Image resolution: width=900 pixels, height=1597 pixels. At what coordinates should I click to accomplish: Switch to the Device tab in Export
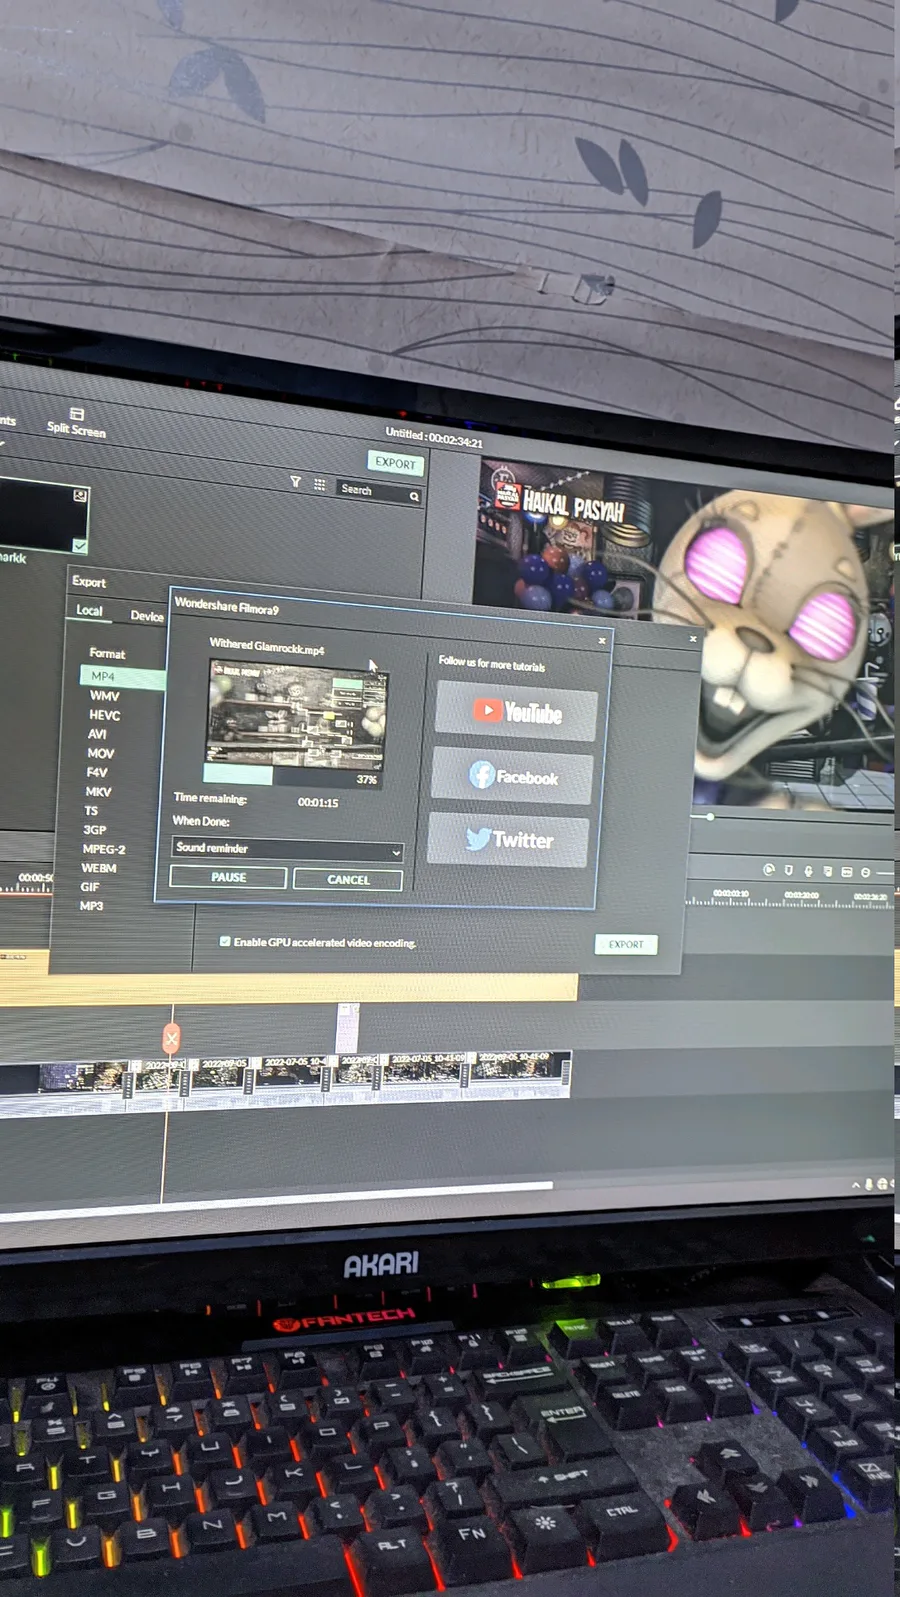pos(146,616)
